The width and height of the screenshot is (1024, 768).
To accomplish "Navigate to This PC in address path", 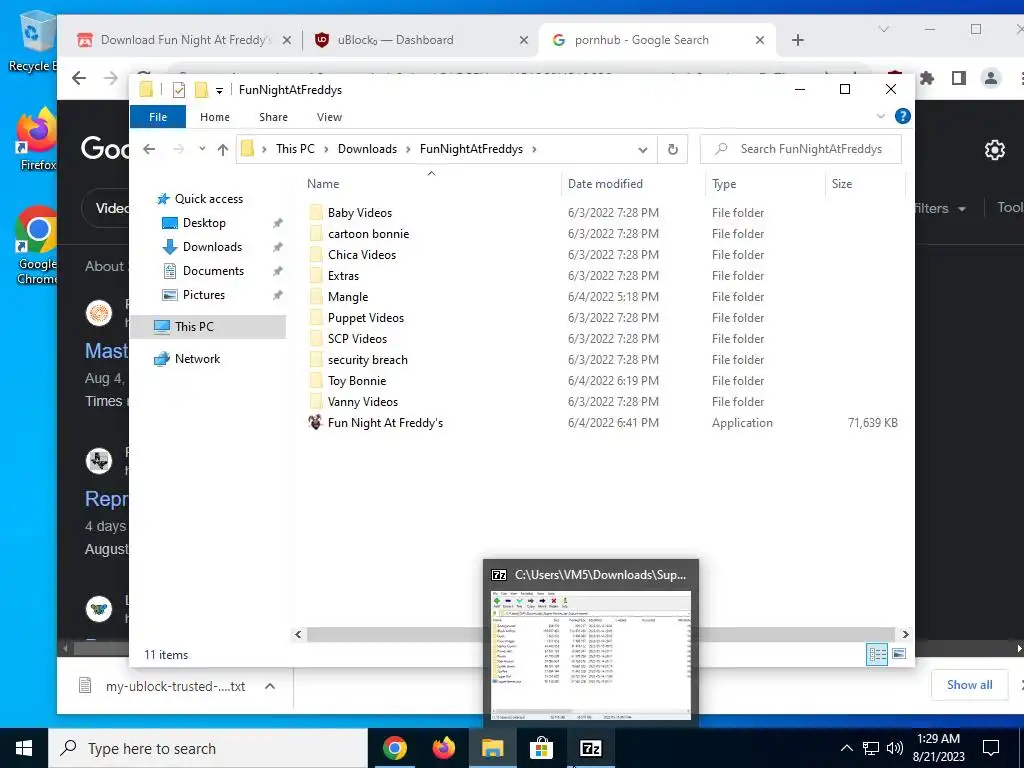I will [295, 149].
